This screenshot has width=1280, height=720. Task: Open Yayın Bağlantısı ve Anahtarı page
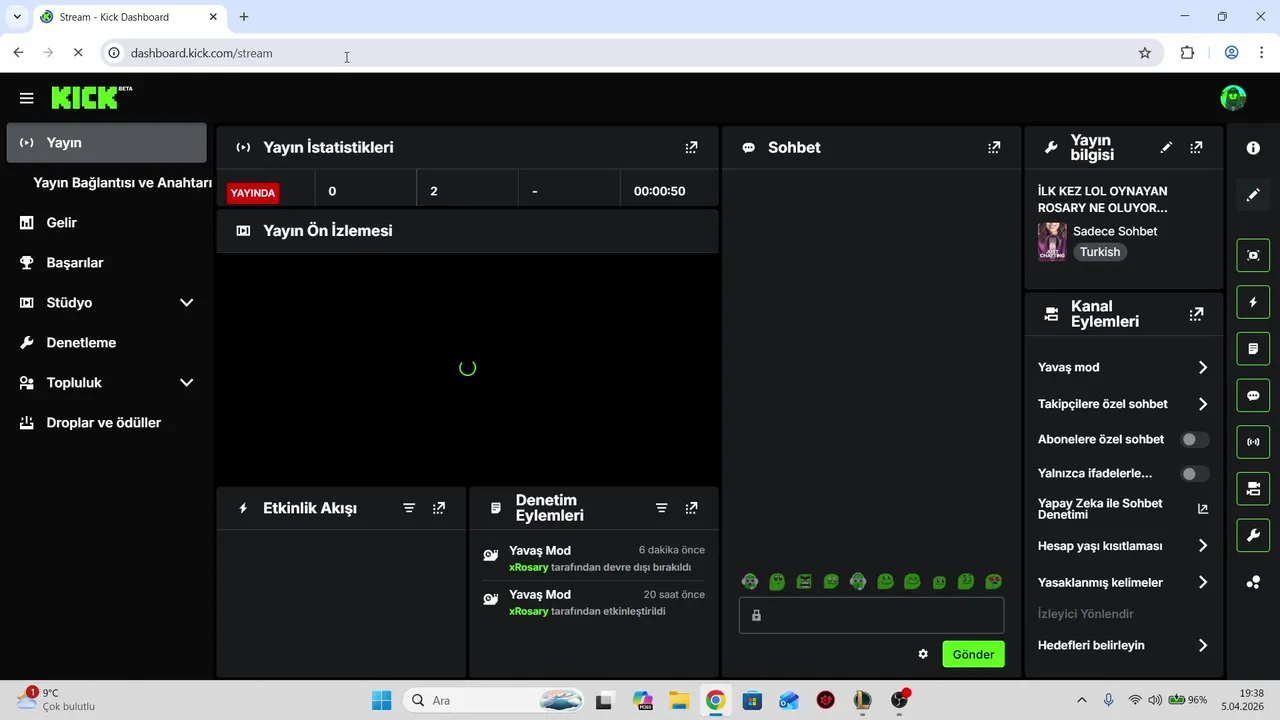click(122, 183)
